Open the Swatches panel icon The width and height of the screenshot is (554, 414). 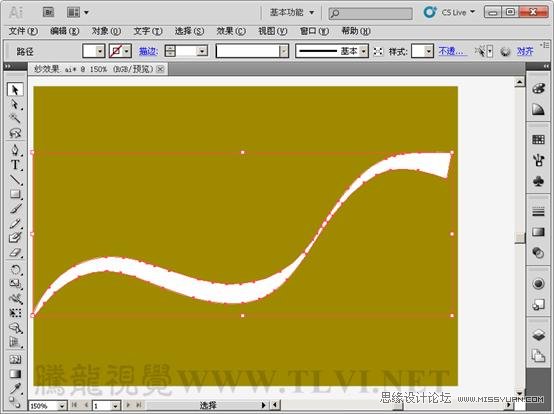(538, 140)
